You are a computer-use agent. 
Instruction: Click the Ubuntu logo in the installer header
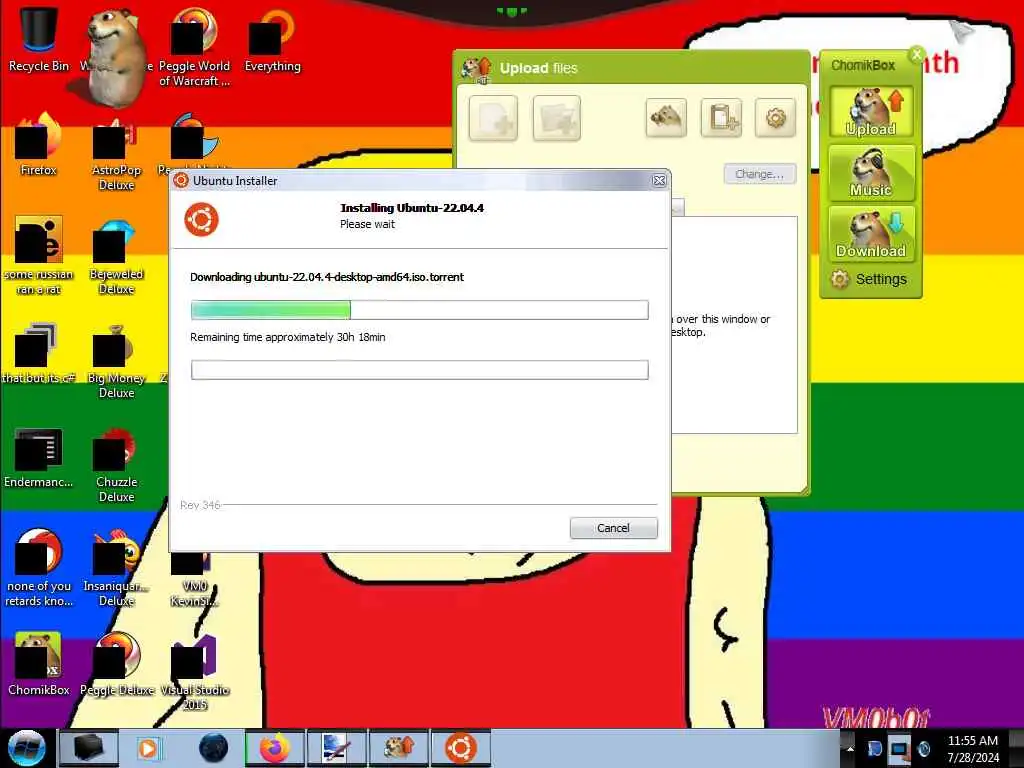tap(201, 219)
